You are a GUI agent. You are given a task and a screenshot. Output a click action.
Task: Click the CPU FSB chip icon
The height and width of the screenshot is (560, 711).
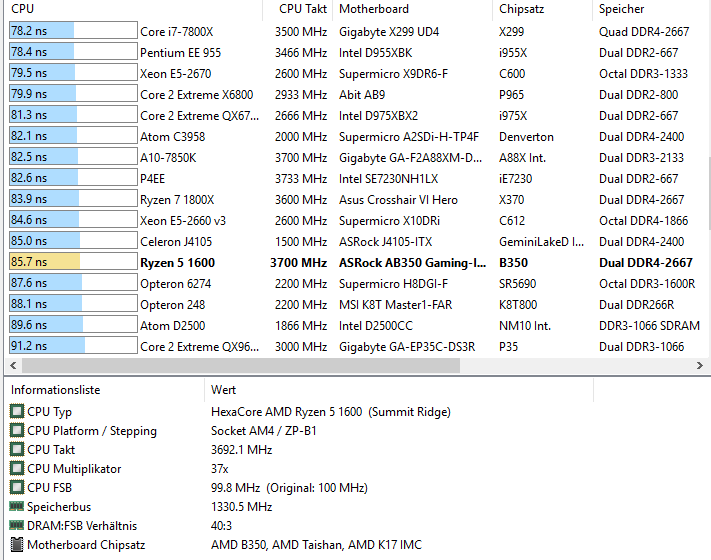click(17, 487)
